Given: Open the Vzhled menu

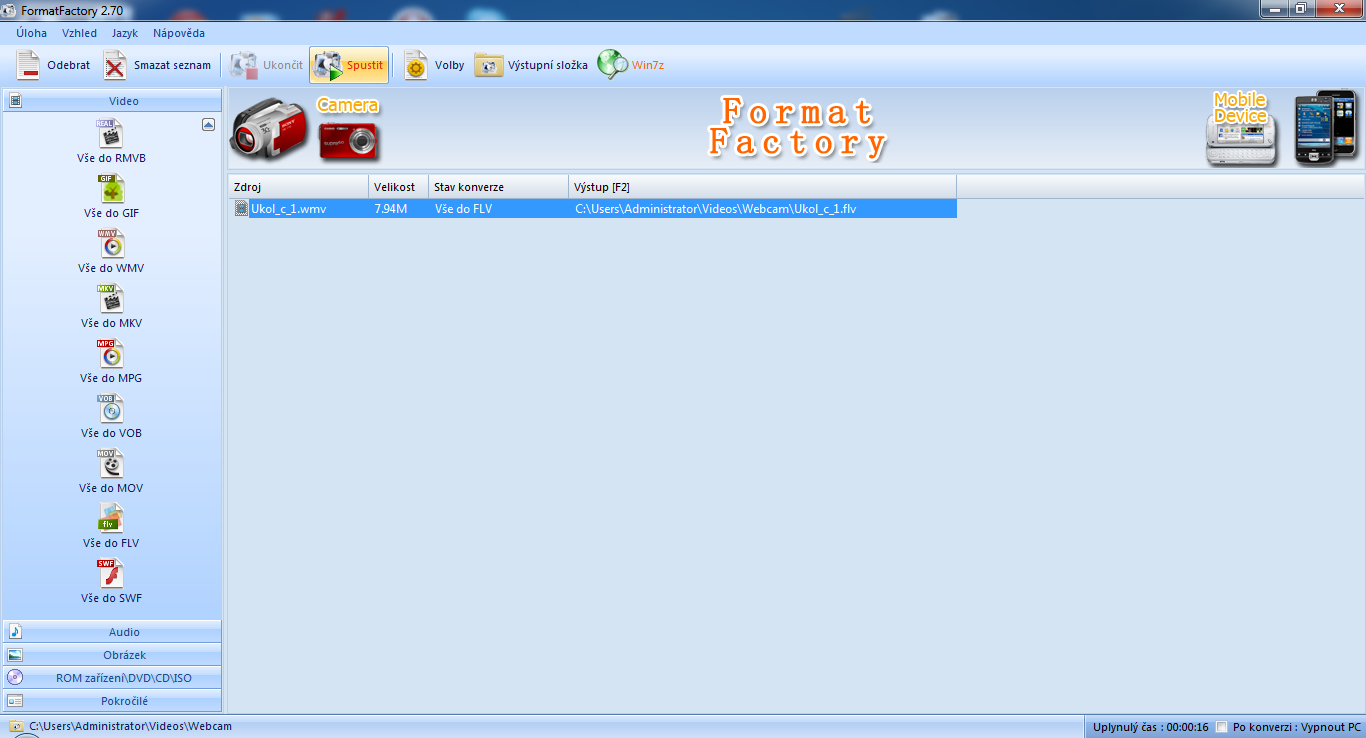Looking at the screenshot, I should pyautogui.click(x=79, y=33).
